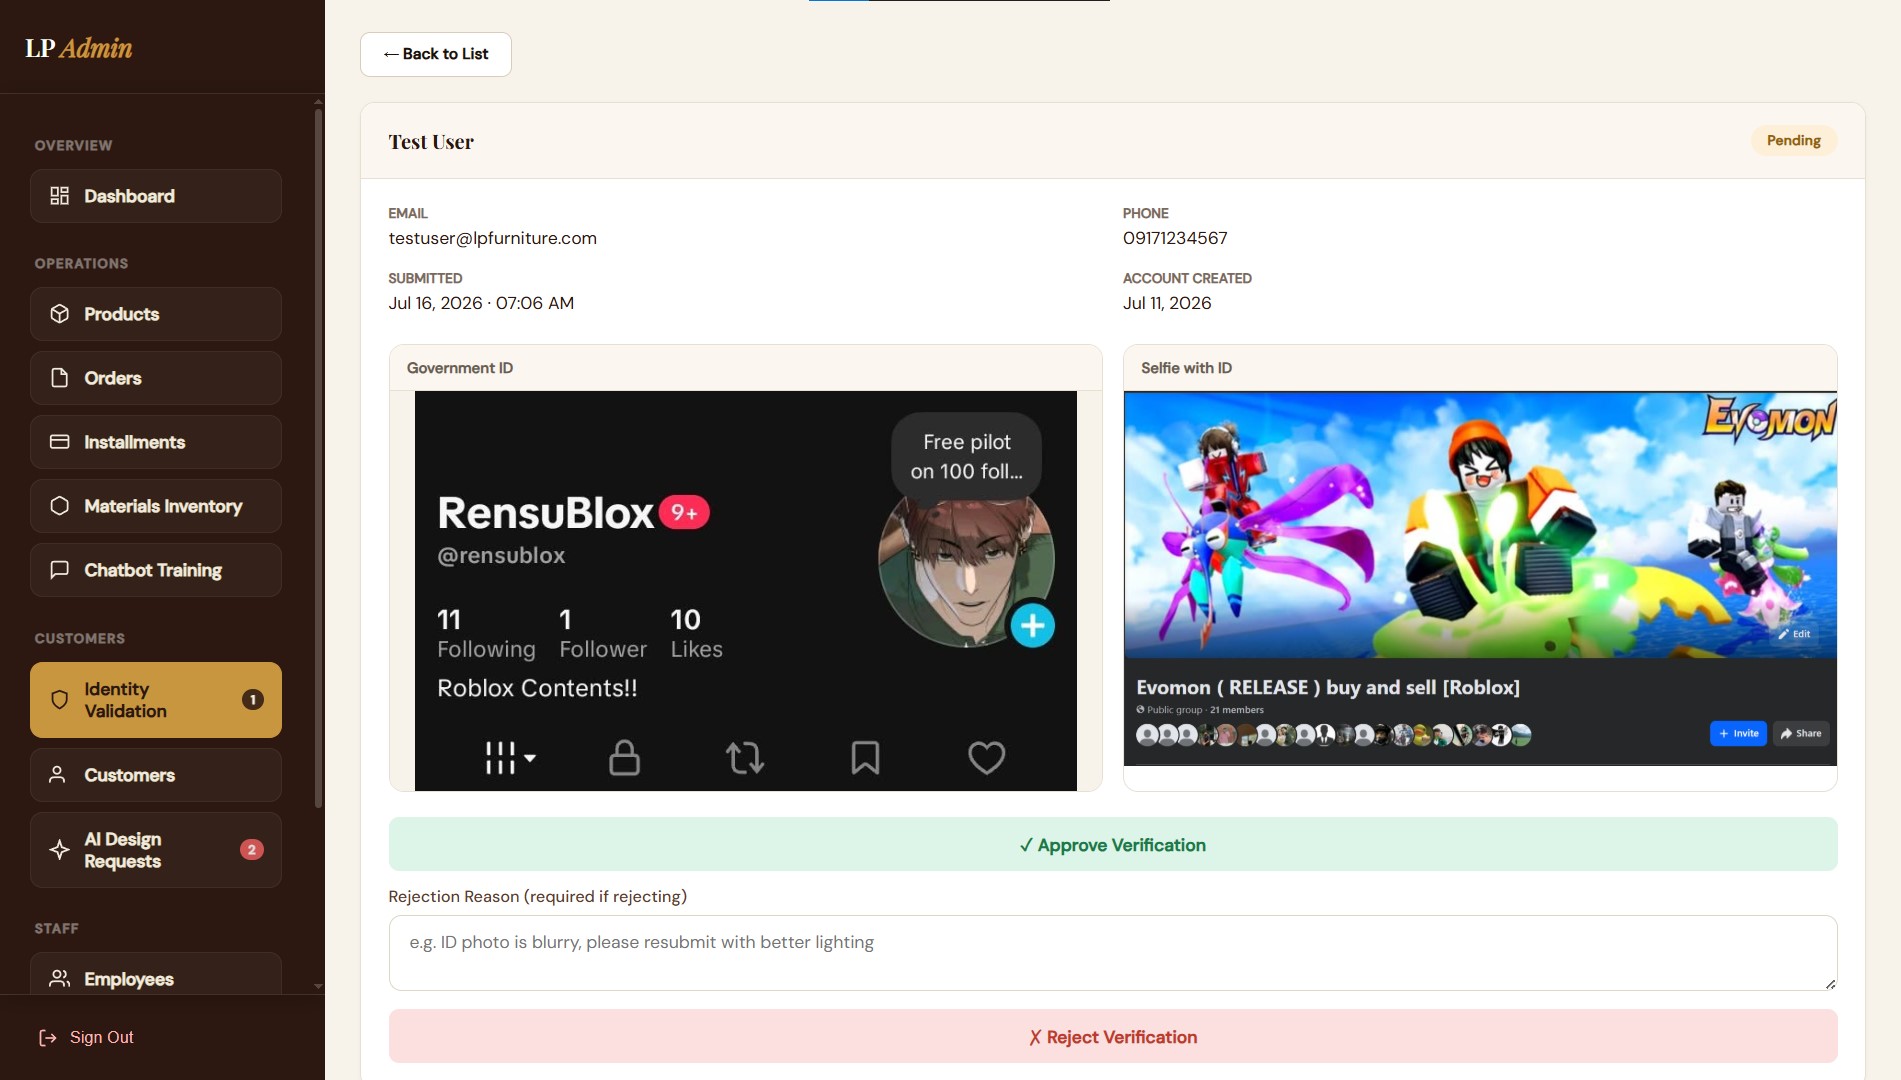
Task: Click the Chatbot Training speech bubble icon
Action: click(x=60, y=570)
